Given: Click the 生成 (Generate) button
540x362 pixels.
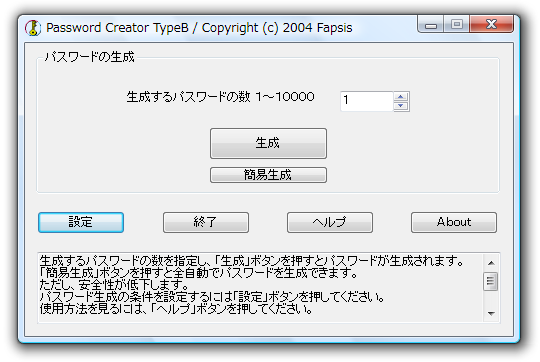Looking at the screenshot, I should coord(268,143).
